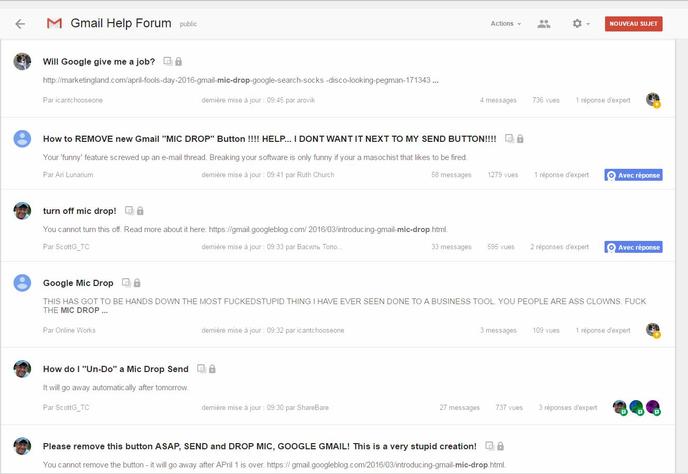Click the marketingland.com URL snippet text
The image size is (688, 474).
[240, 80]
